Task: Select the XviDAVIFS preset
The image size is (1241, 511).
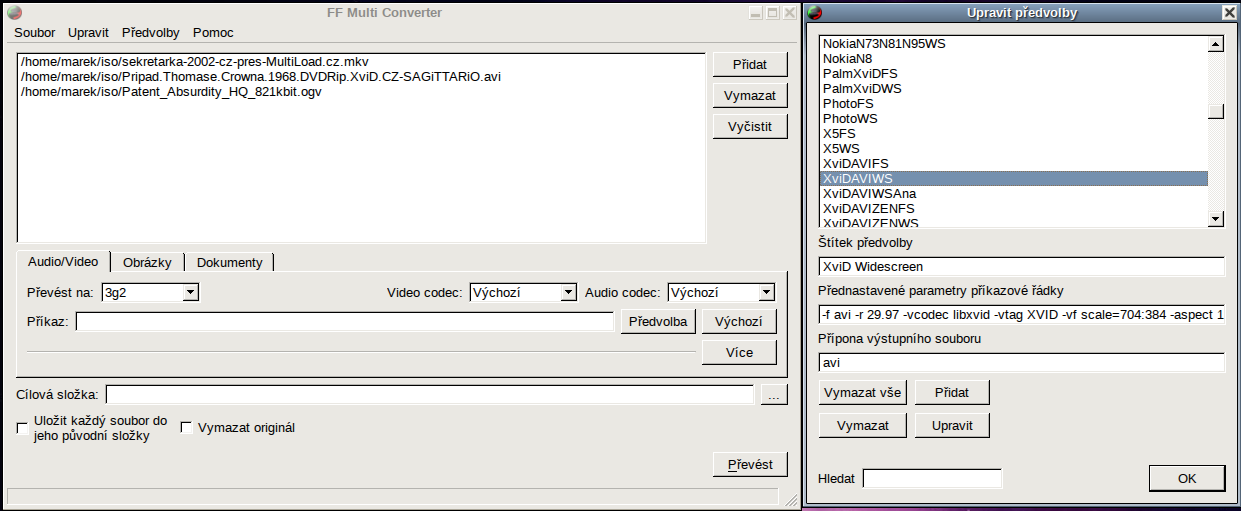Action: [x=1013, y=164]
